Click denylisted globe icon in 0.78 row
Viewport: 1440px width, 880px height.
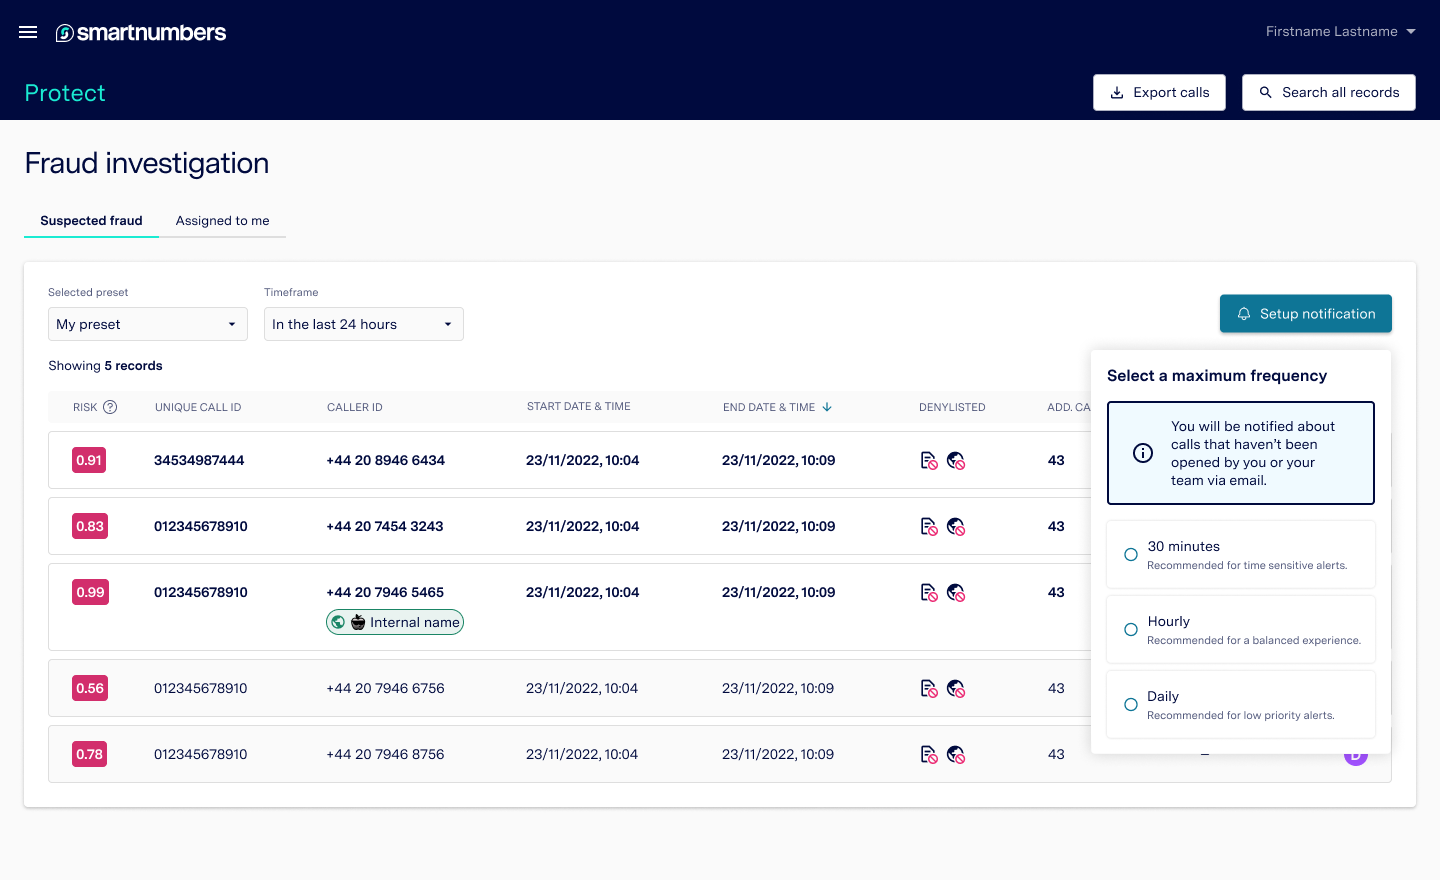(x=956, y=754)
